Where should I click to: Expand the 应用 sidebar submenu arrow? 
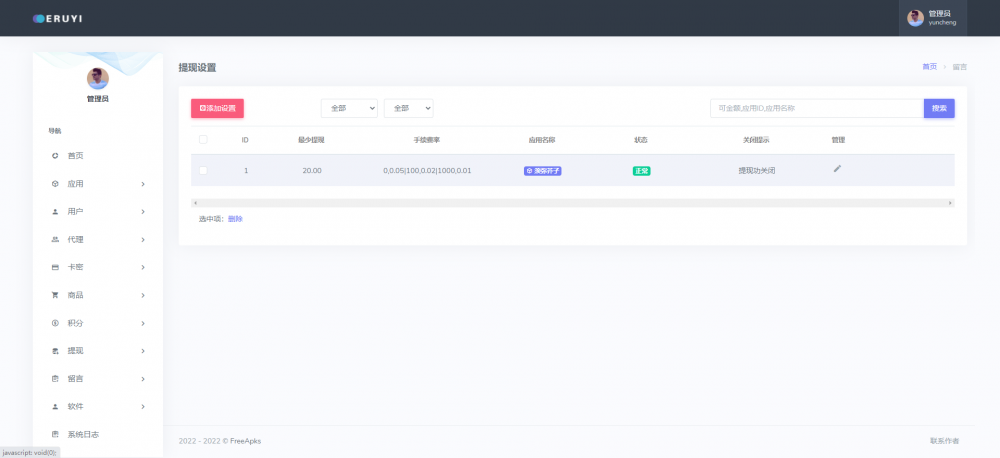pos(143,184)
